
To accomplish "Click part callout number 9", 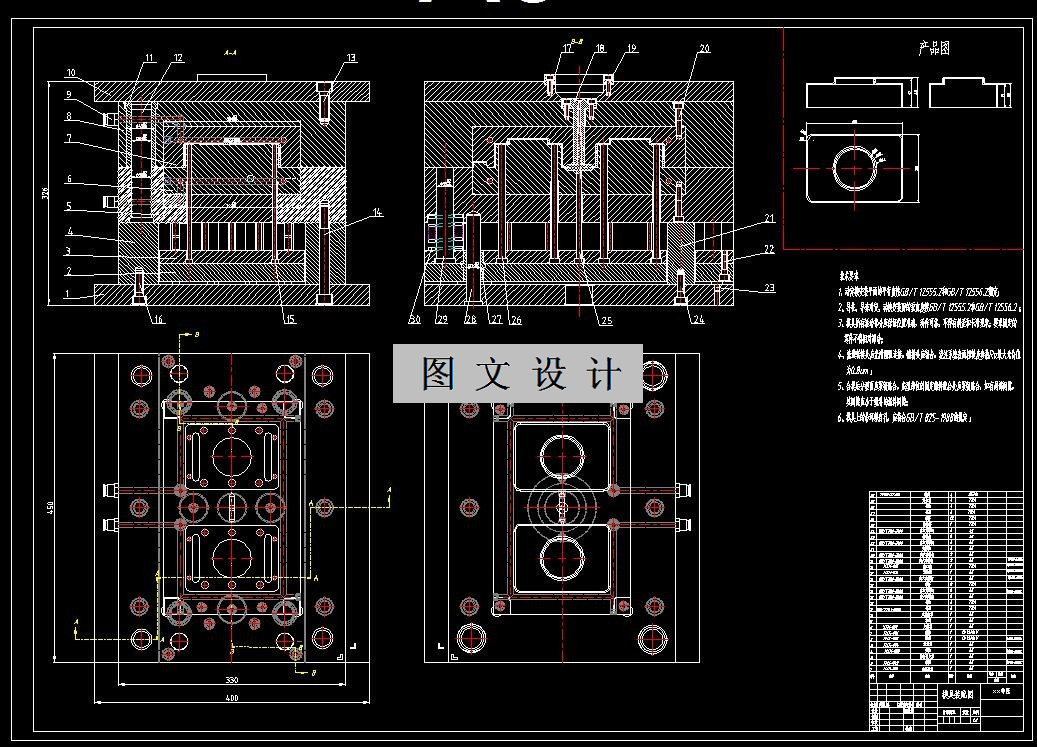I will (x=68, y=95).
